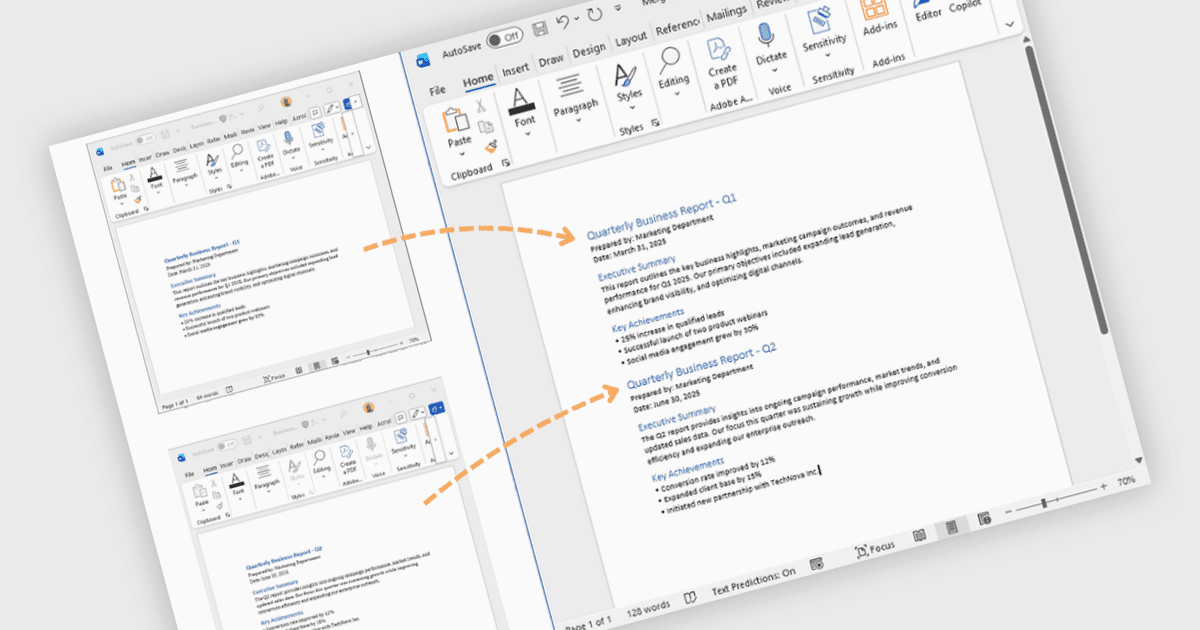Switch to Print Layout view in large window
Viewport: 1200px width, 630px height.
(x=952, y=529)
